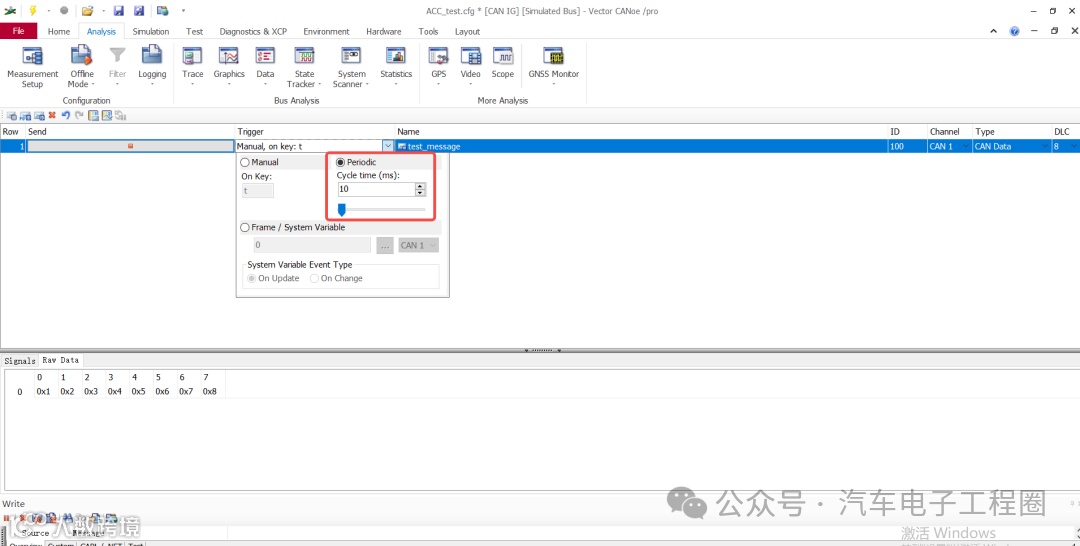Switch to the Home ribbon tab
The height and width of the screenshot is (546, 1080).
click(x=59, y=31)
